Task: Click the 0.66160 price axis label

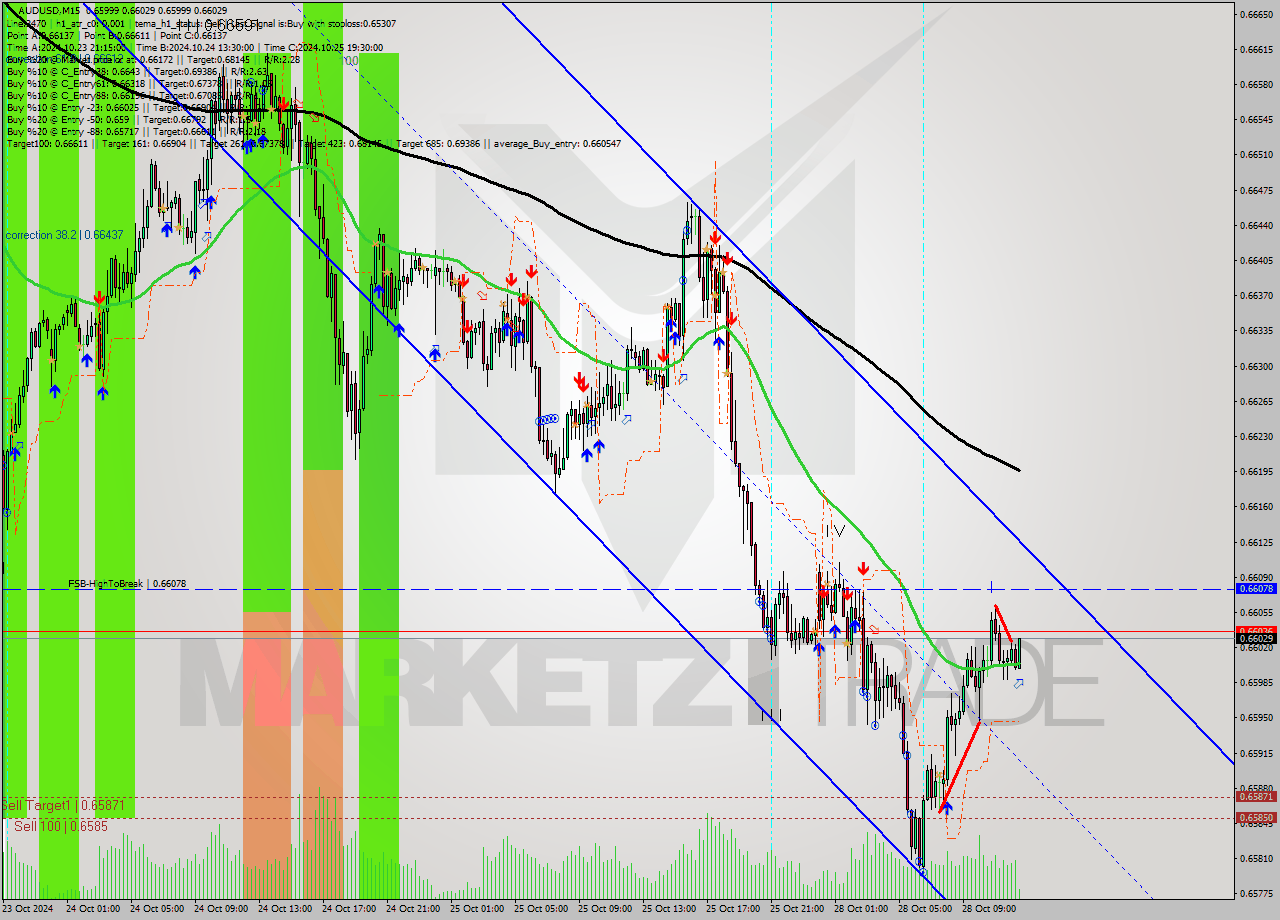Action: point(1256,506)
